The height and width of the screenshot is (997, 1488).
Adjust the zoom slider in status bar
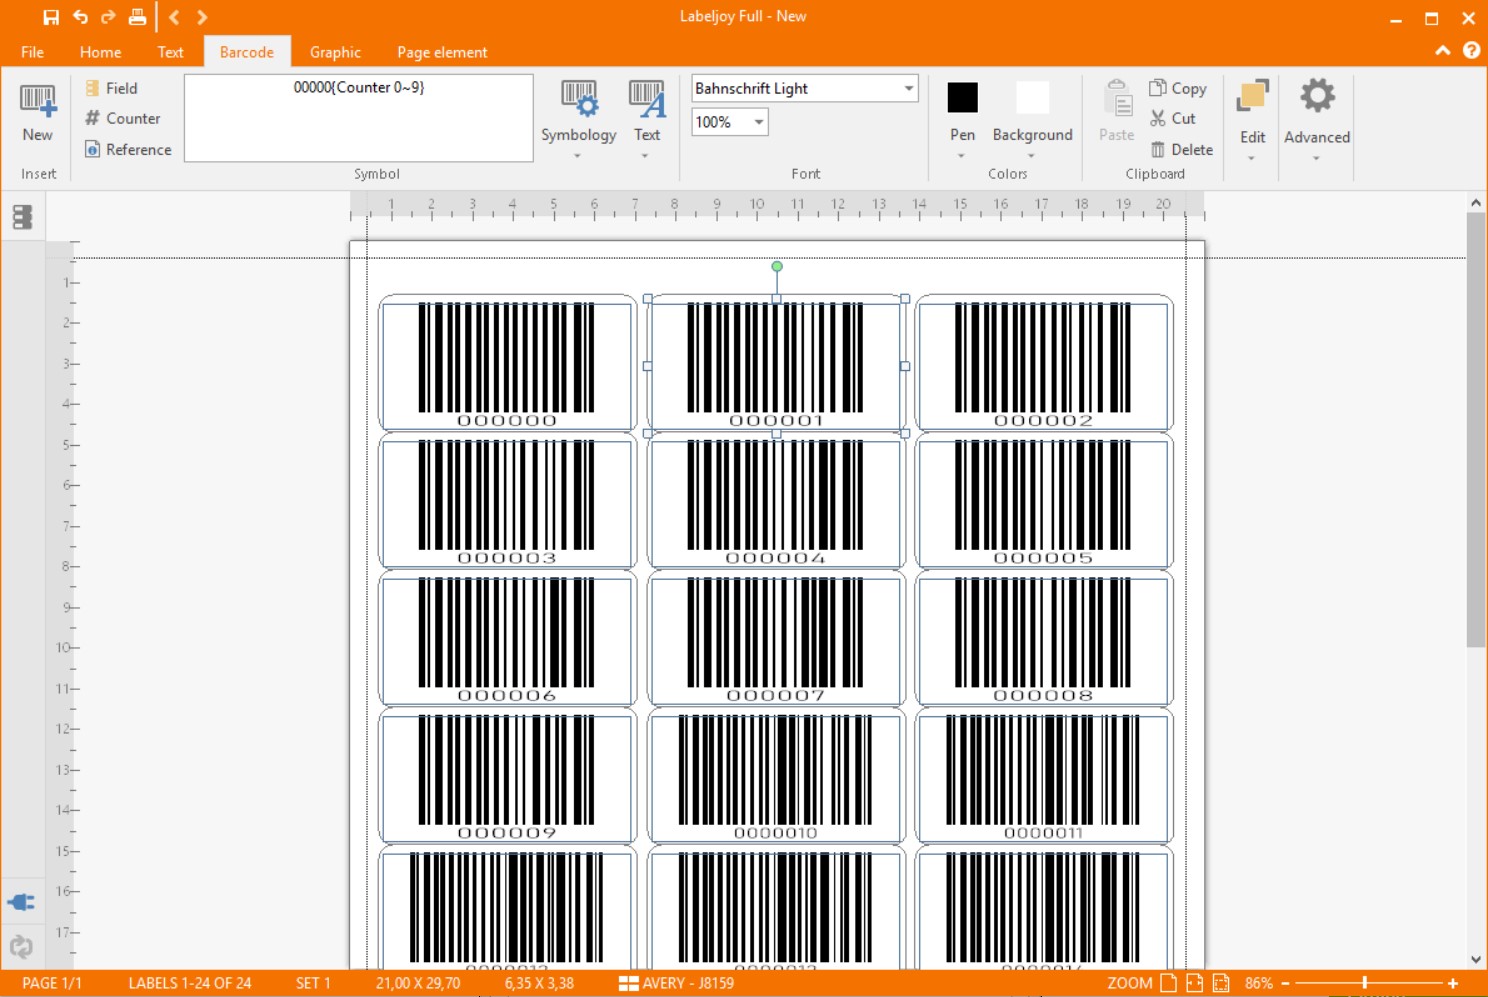coord(1364,984)
